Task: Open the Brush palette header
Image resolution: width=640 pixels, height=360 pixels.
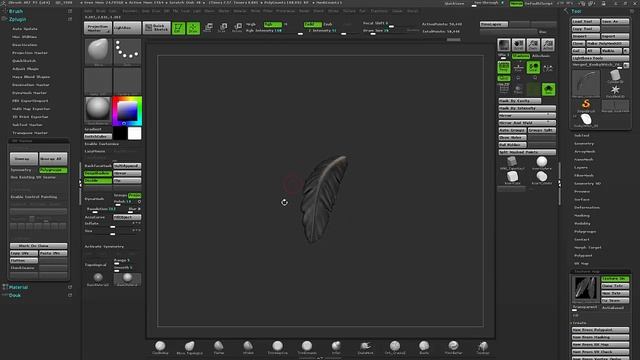Action: point(16,11)
